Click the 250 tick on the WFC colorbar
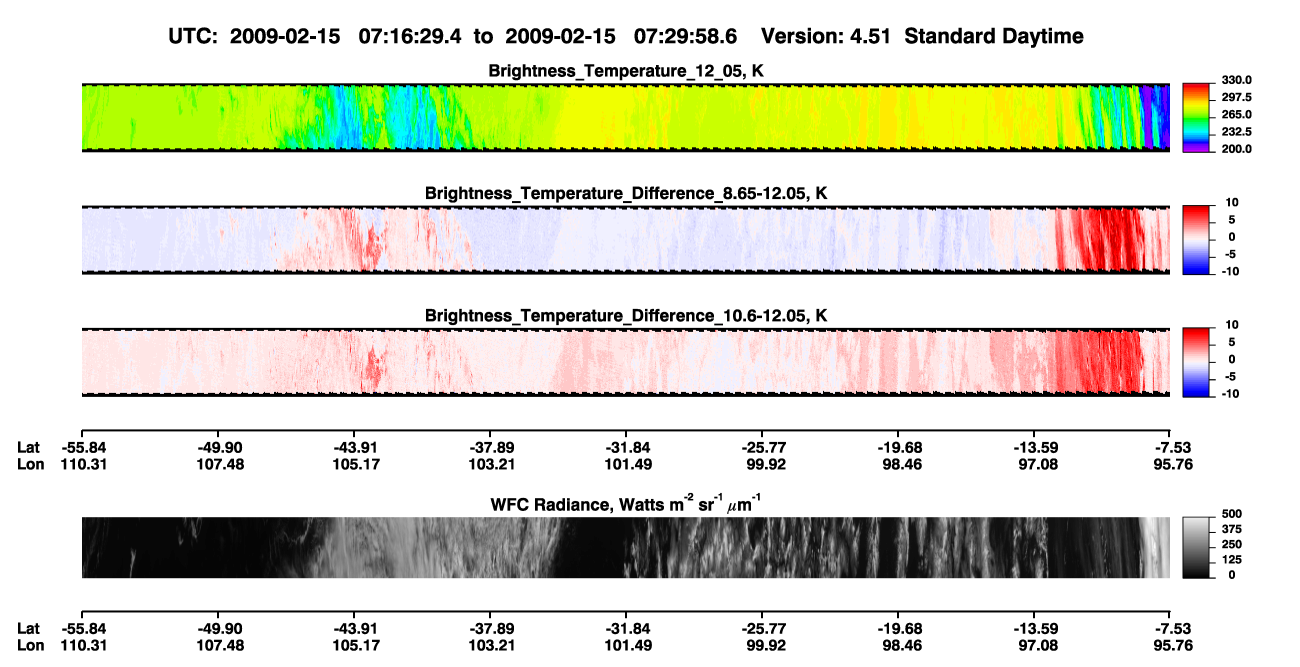Viewport: 1300px width, 667px height. pyautogui.click(x=1231, y=543)
